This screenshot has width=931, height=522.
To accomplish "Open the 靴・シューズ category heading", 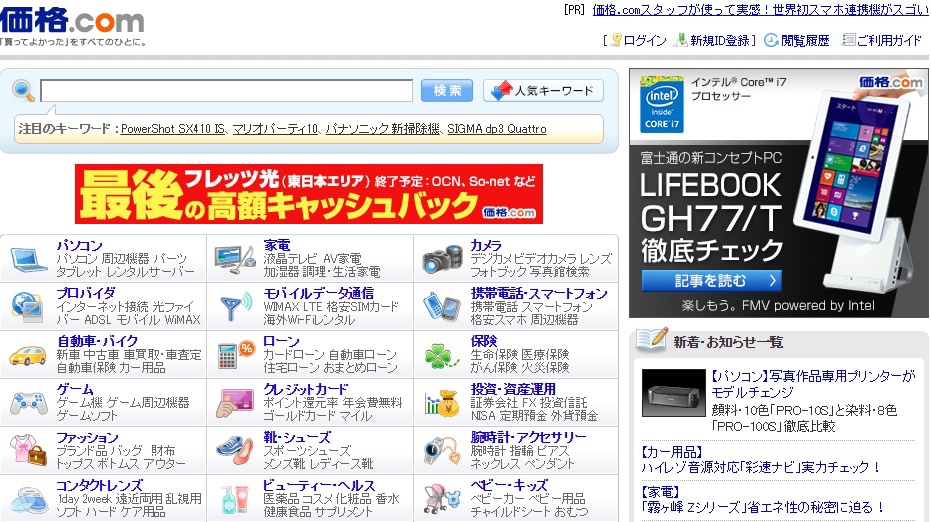I will [297, 437].
